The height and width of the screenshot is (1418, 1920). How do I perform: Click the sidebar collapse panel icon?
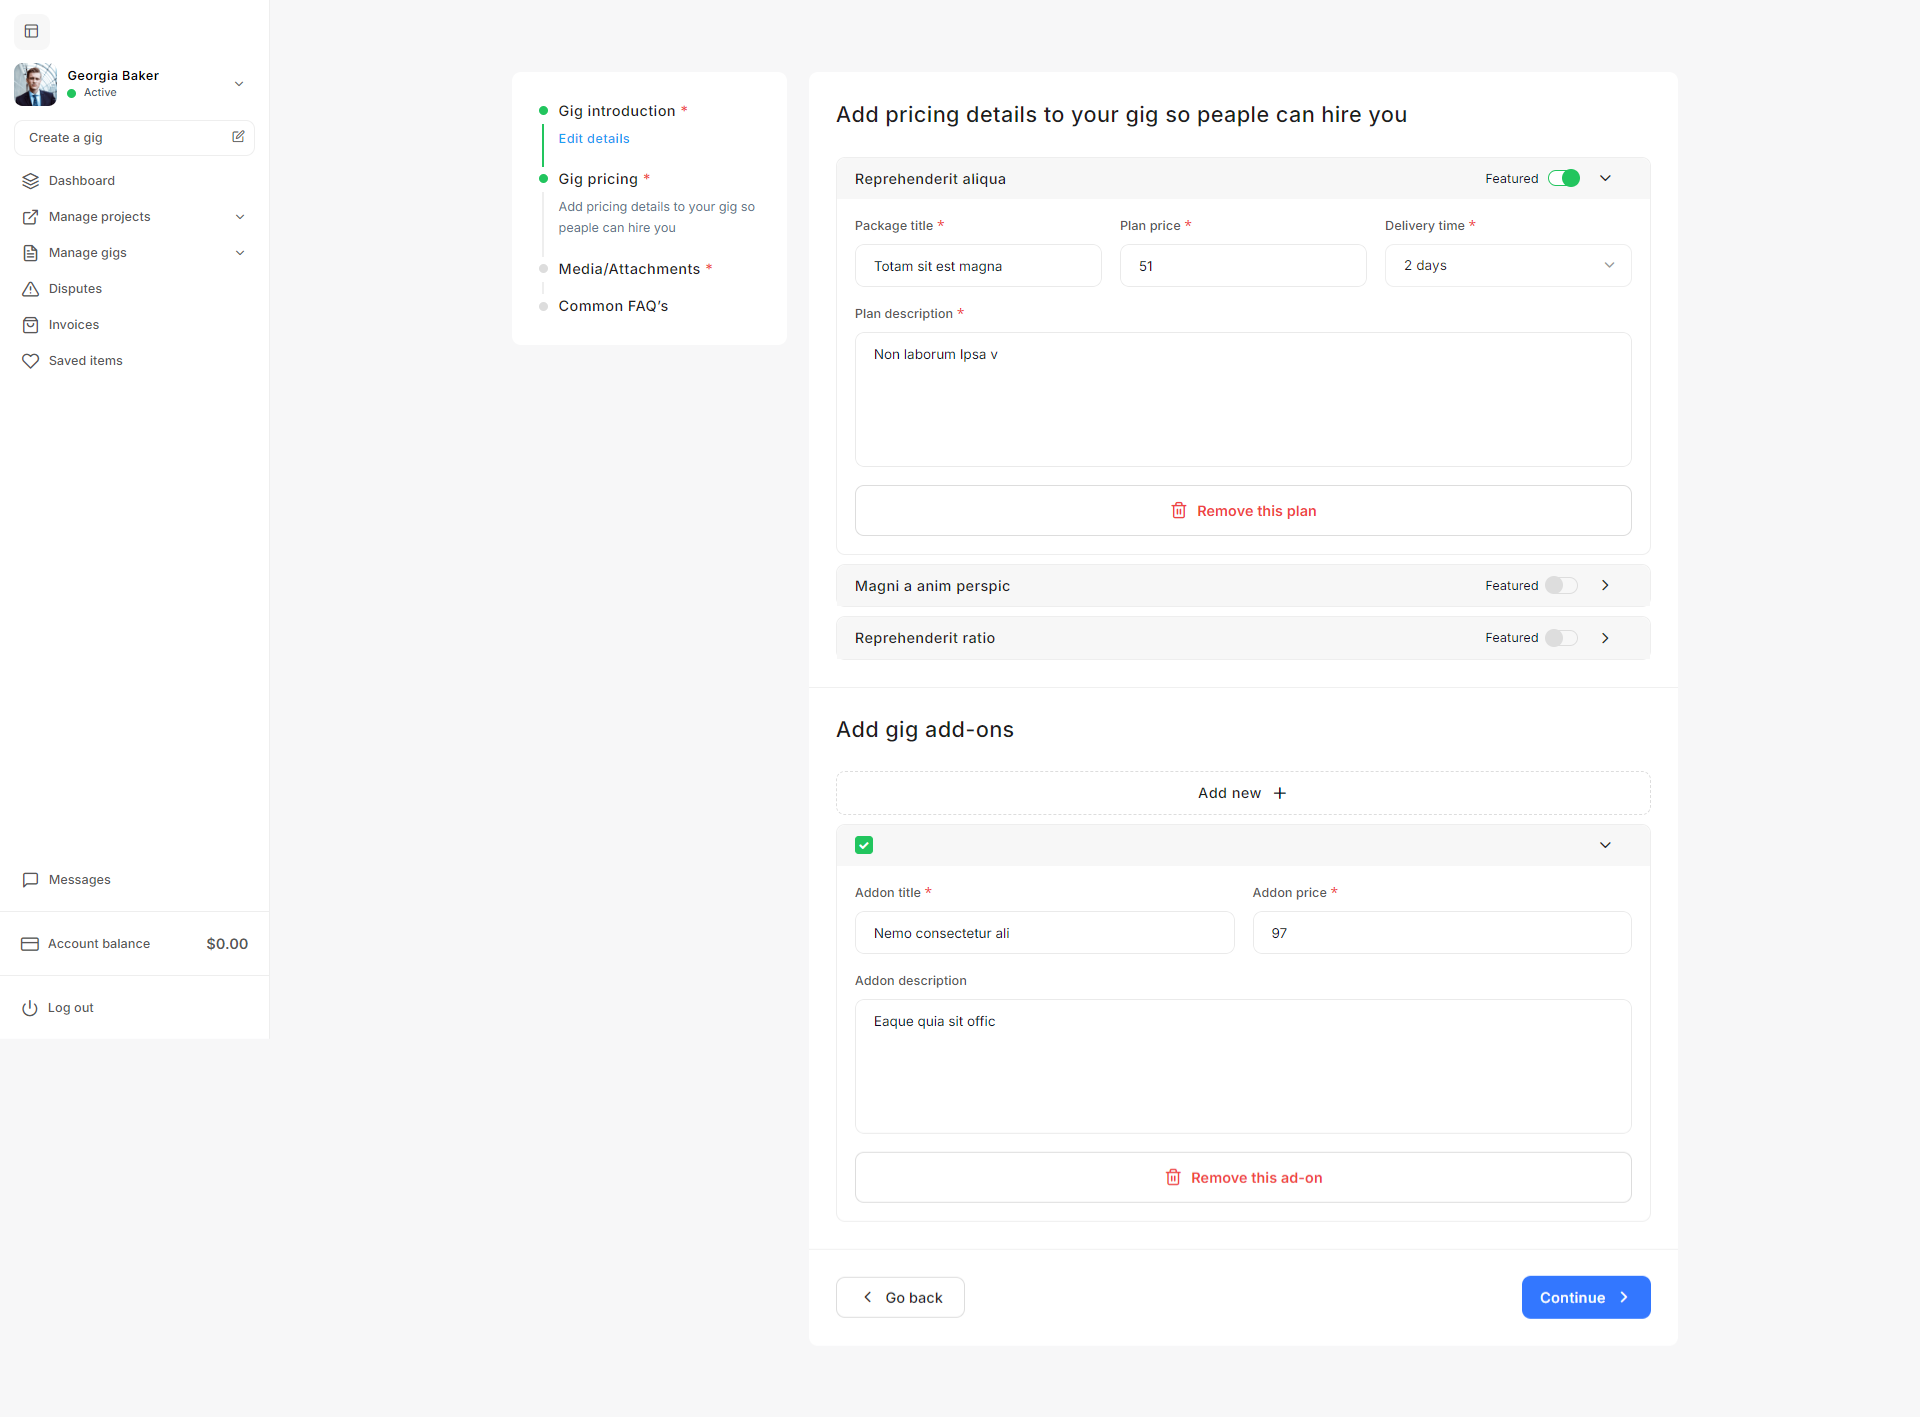pos(31,31)
